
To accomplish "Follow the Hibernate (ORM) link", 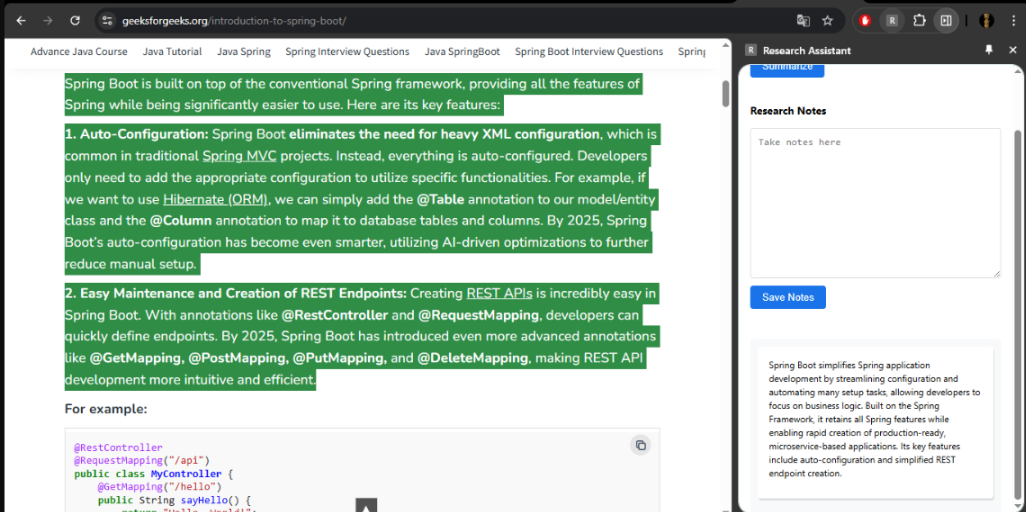I will [x=215, y=199].
